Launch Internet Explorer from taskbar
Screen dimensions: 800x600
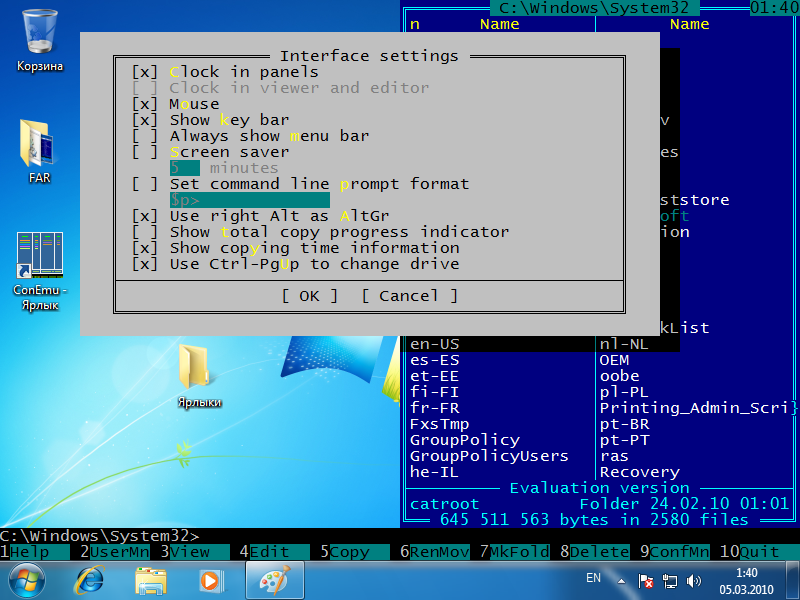91,579
